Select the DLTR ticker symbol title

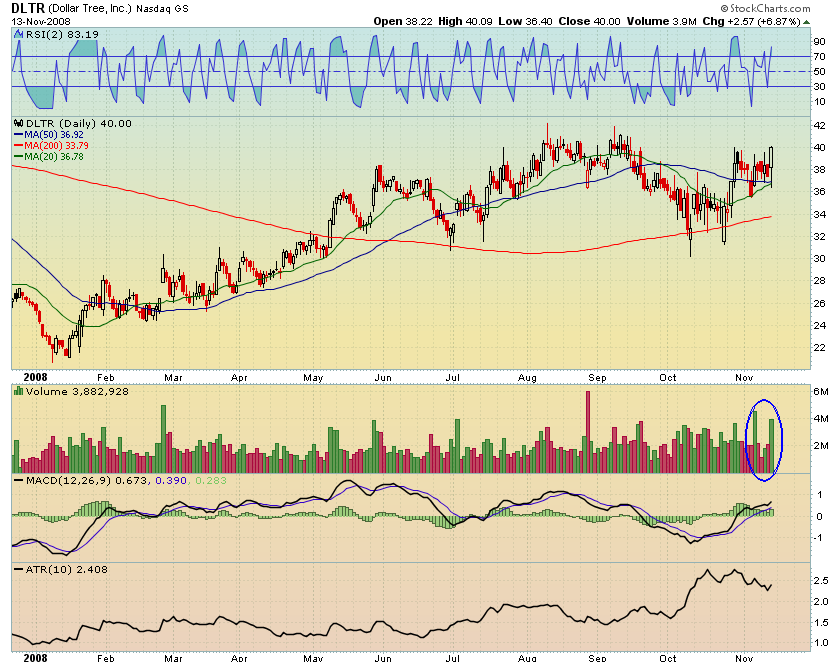pos(29,8)
